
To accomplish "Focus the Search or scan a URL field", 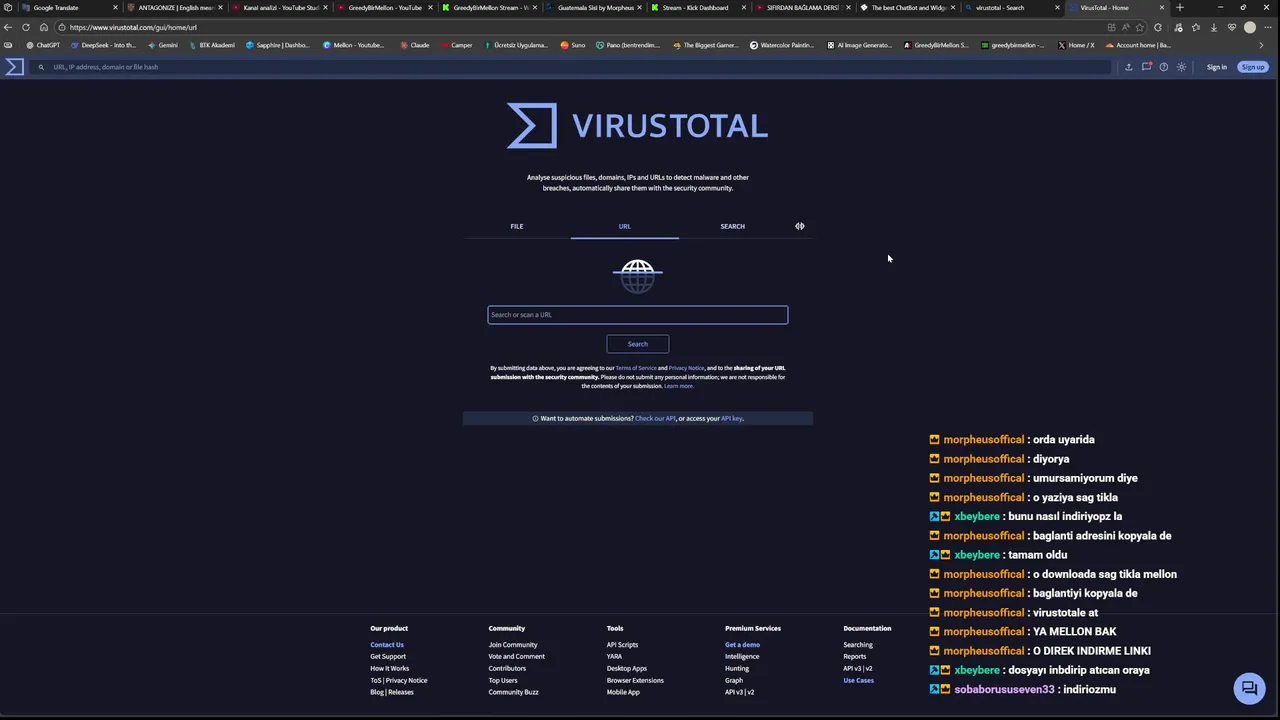I will 638,315.
